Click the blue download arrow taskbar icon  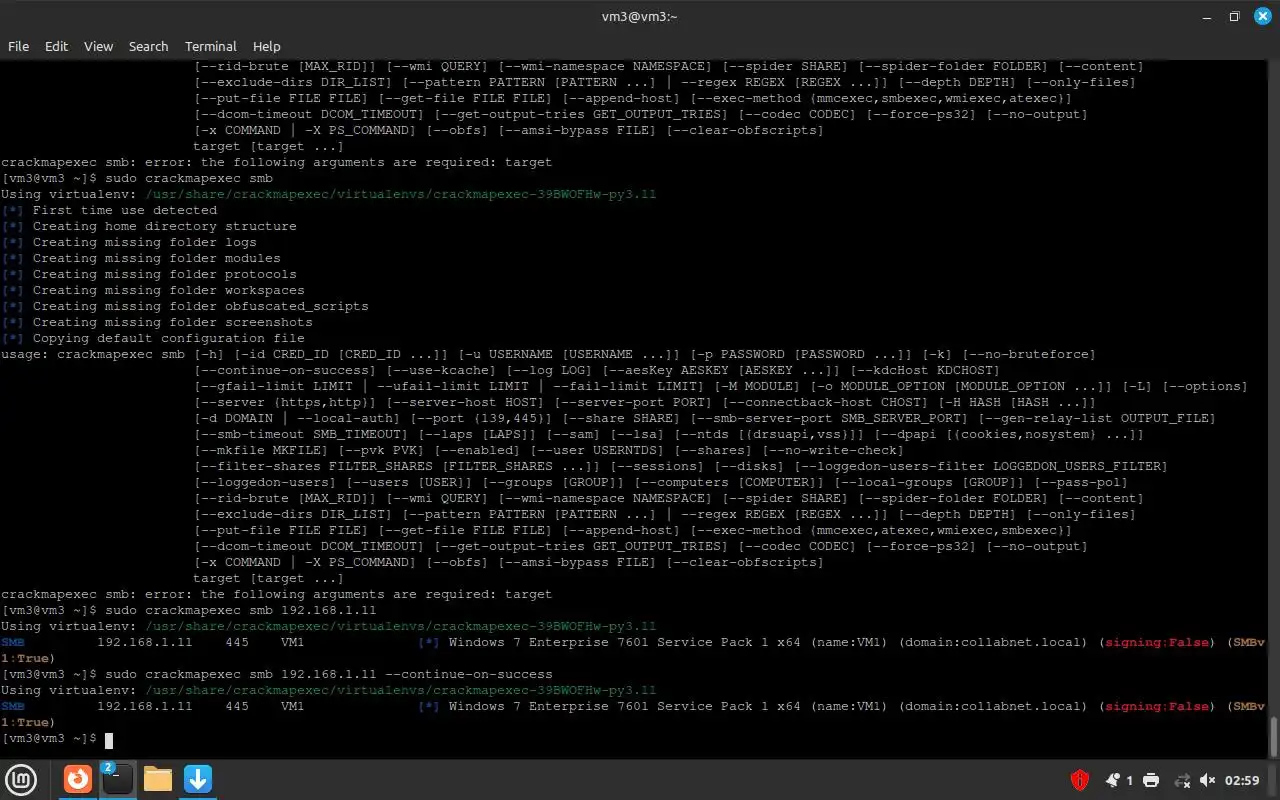coord(198,779)
